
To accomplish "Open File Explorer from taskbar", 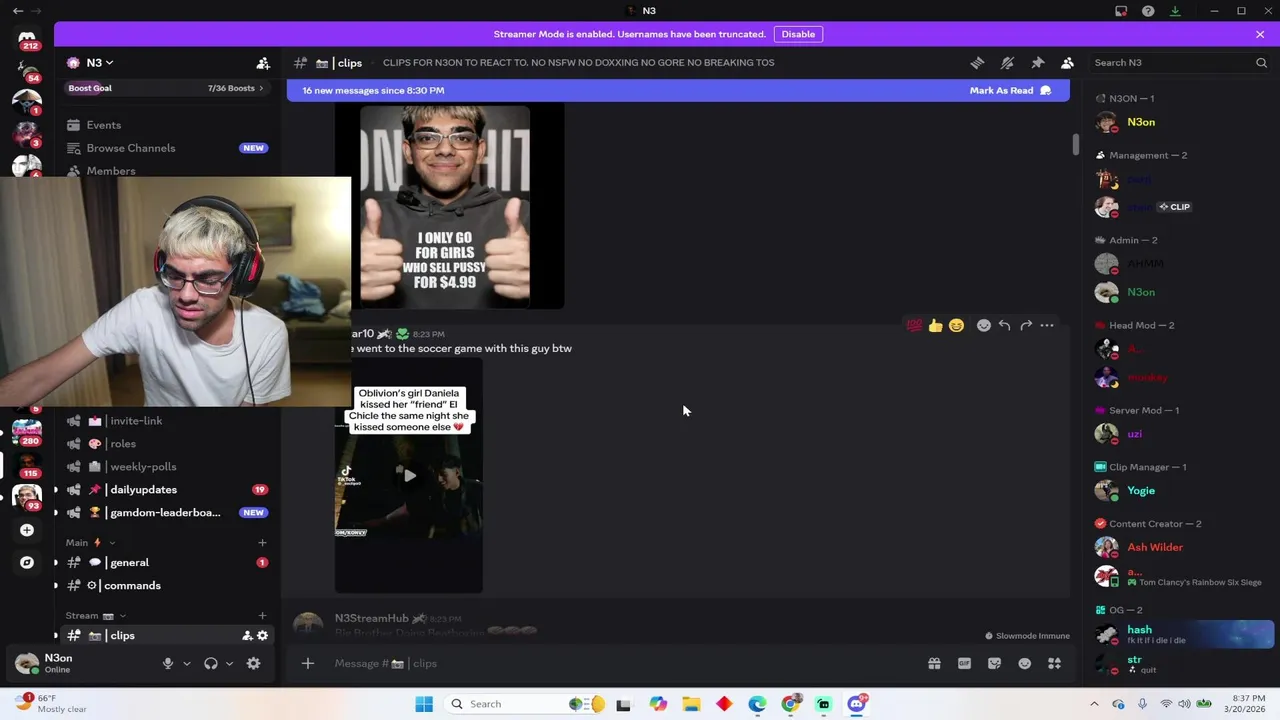I will (x=691, y=704).
